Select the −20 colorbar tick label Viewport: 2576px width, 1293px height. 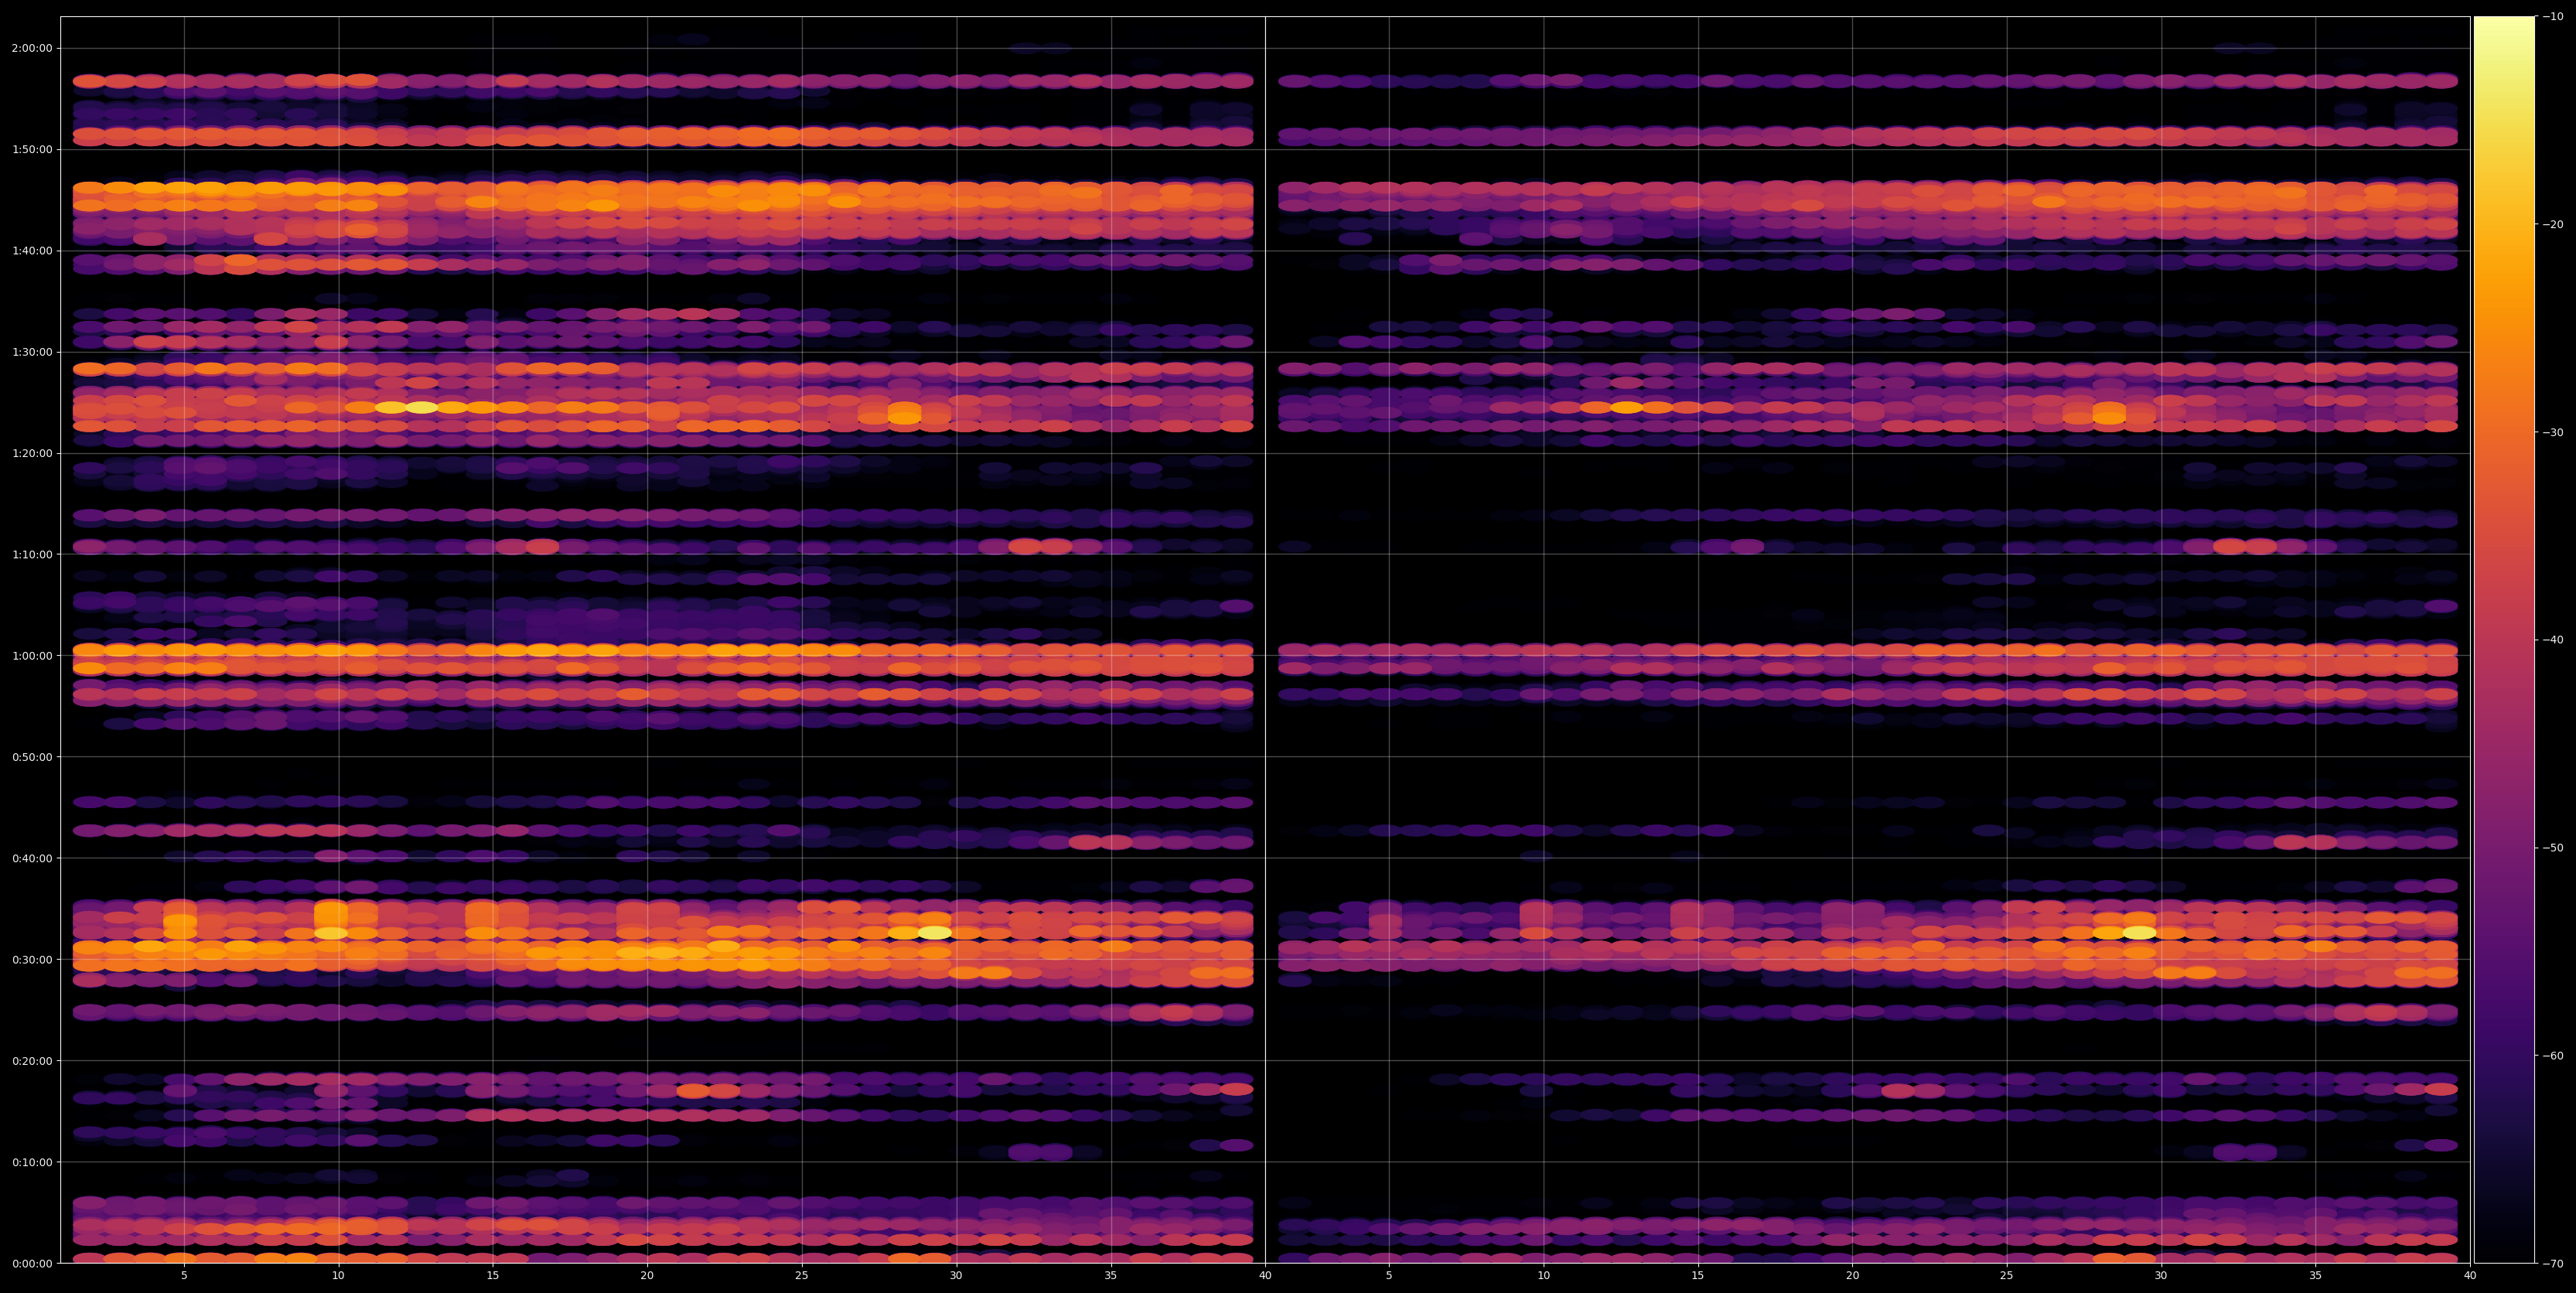[x=2553, y=225]
